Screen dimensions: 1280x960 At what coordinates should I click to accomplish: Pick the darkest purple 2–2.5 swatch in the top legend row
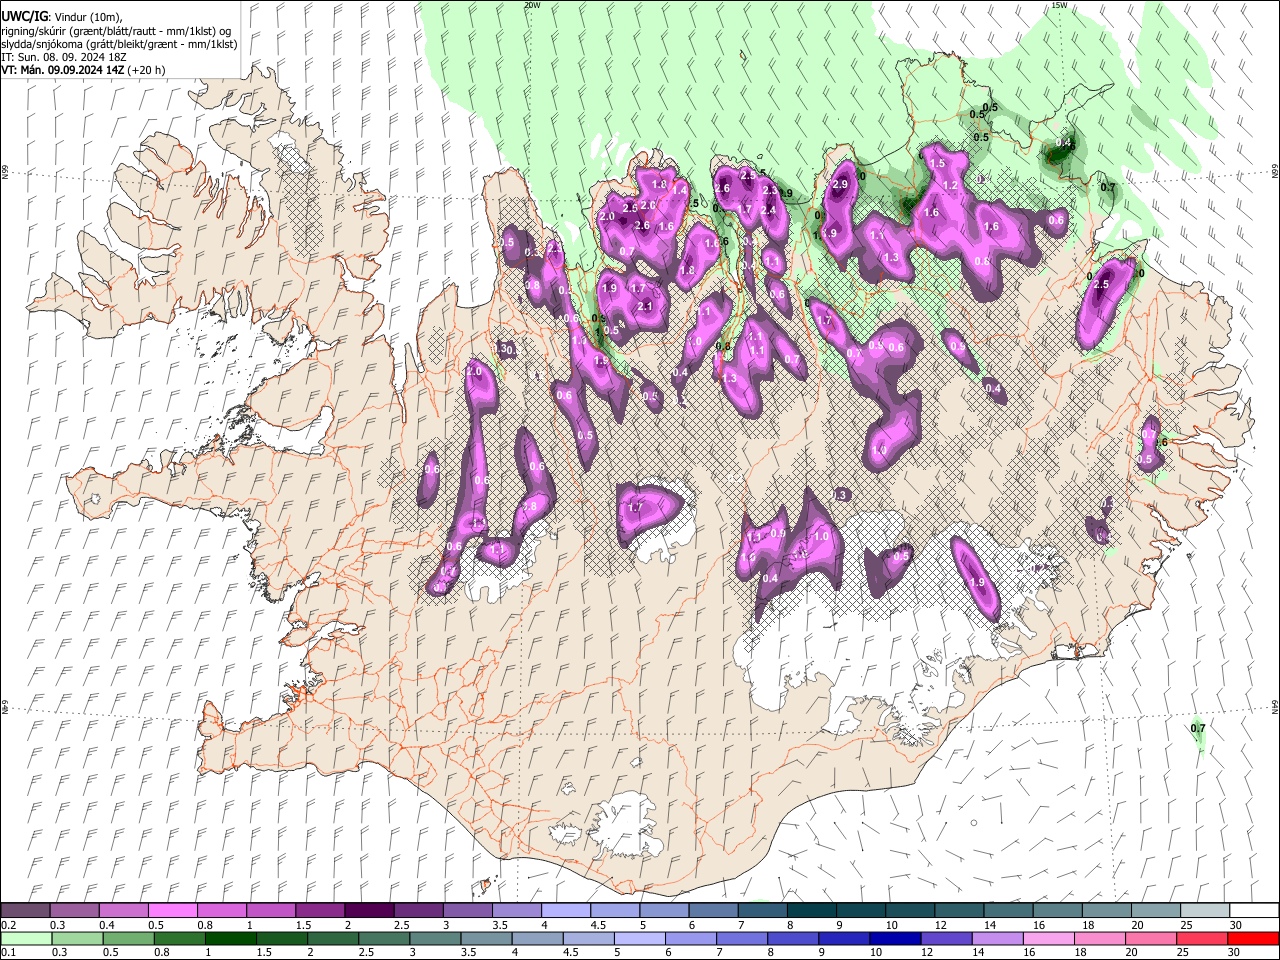(x=368, y=911)
